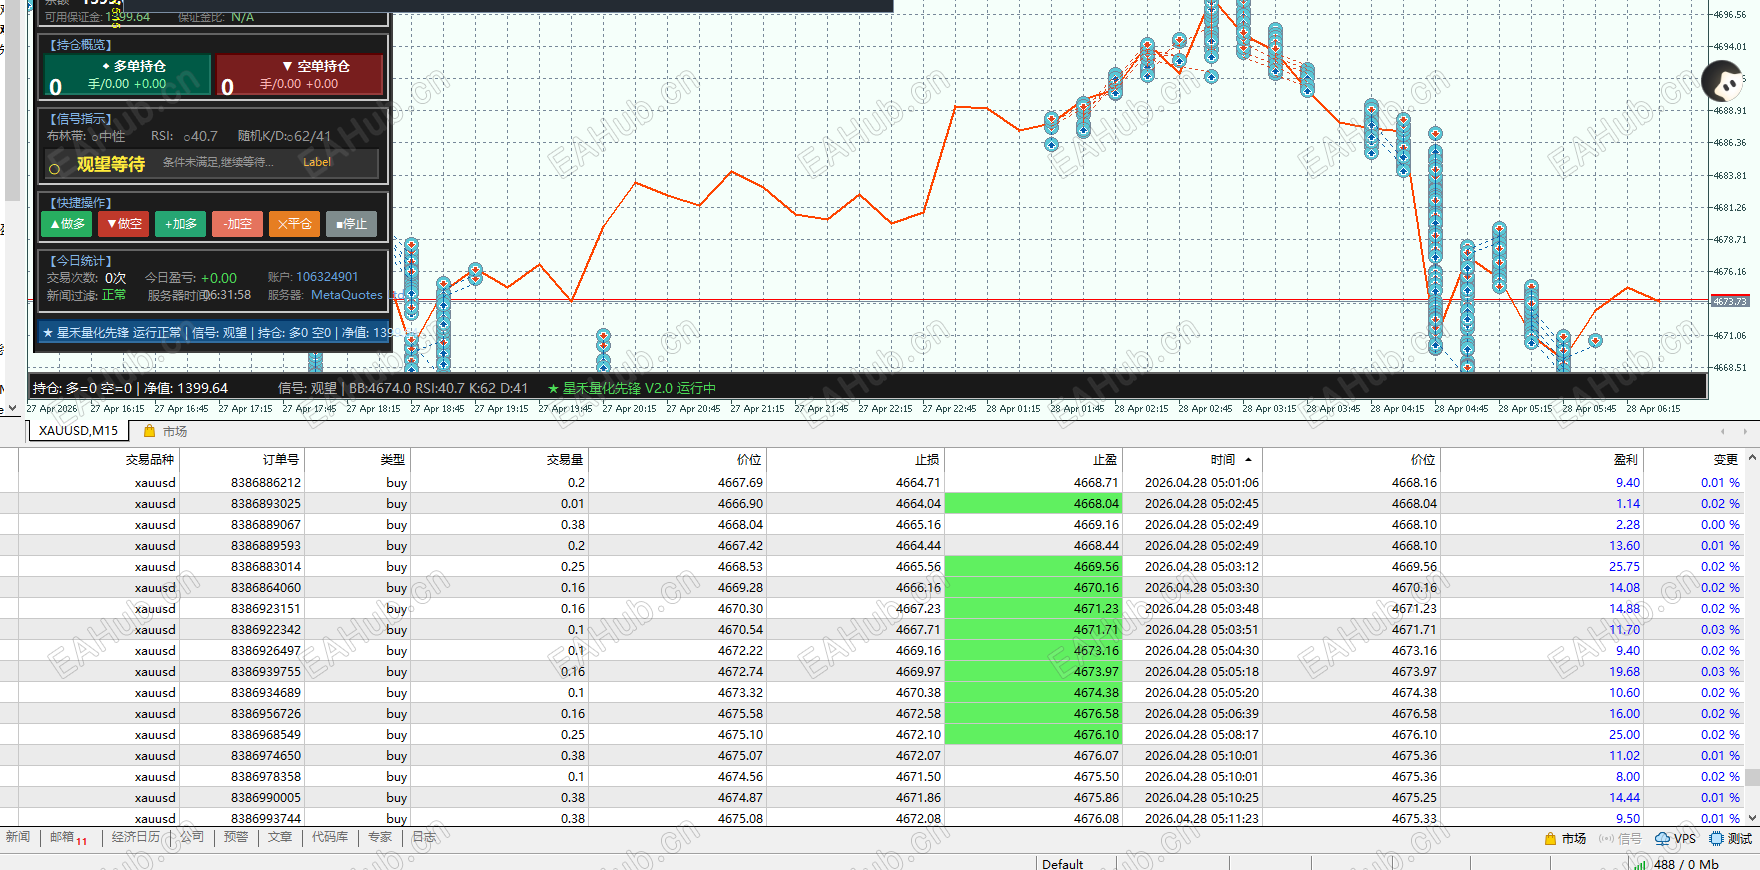Select order number 8386956726
The image size is (1760, 870).
point(266,714)
